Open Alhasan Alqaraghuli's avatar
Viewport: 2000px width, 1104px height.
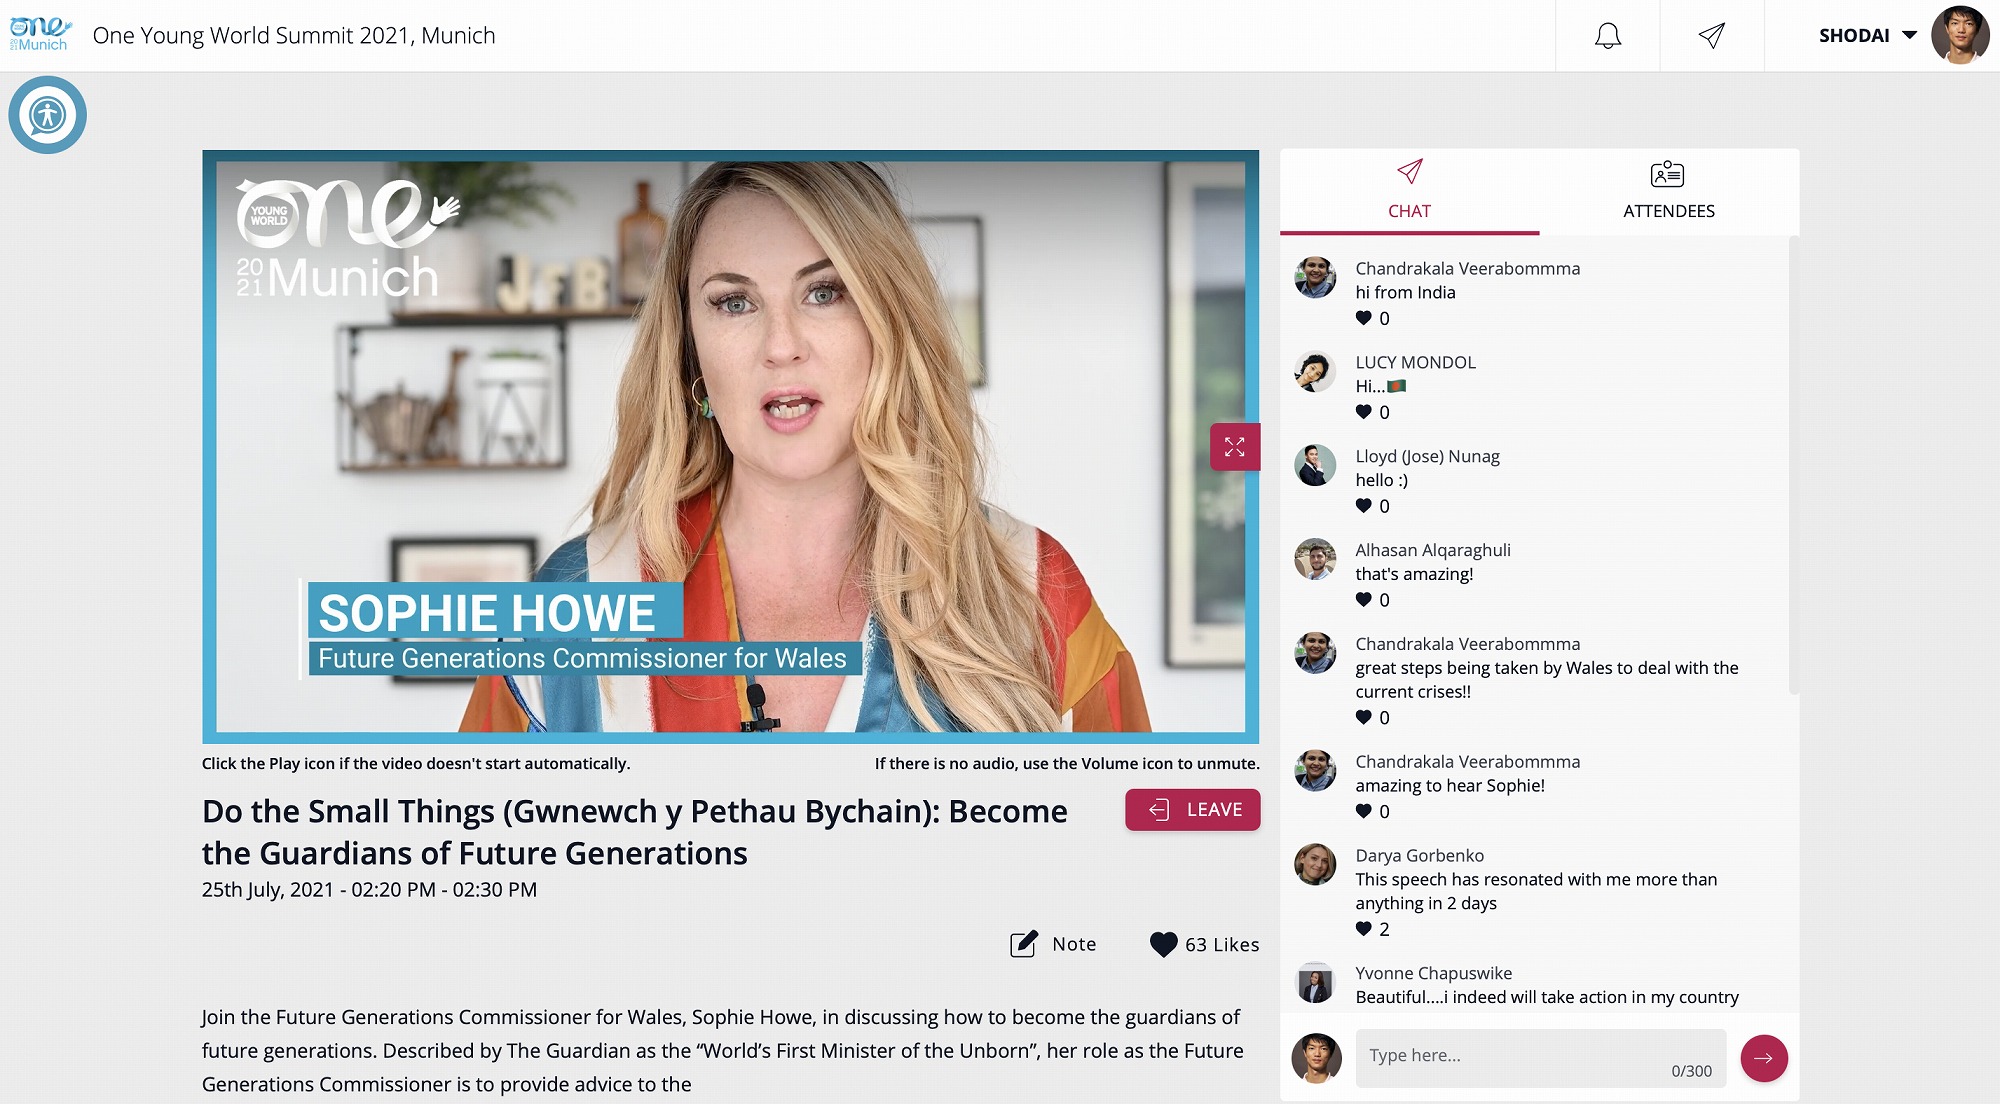point(1315,560)
